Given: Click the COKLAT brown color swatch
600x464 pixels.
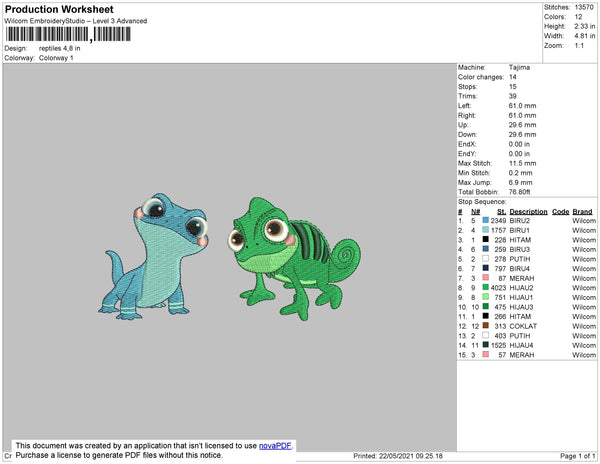Looking at the screenshot, I should [x=486, y=326].
